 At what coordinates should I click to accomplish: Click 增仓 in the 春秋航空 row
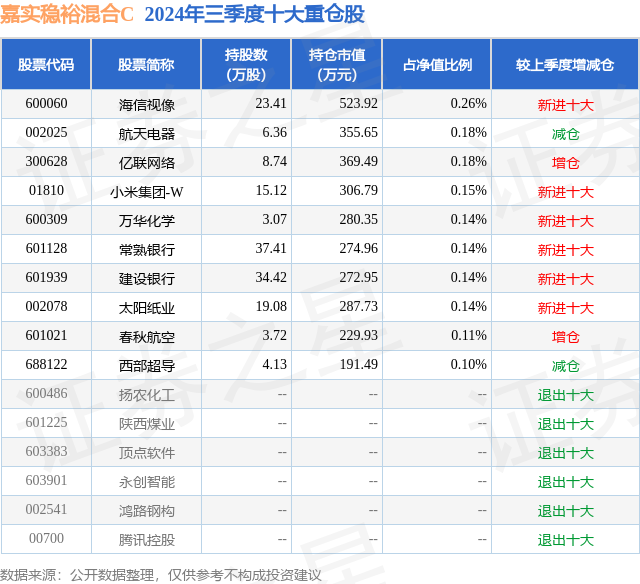tap(565, 337)
